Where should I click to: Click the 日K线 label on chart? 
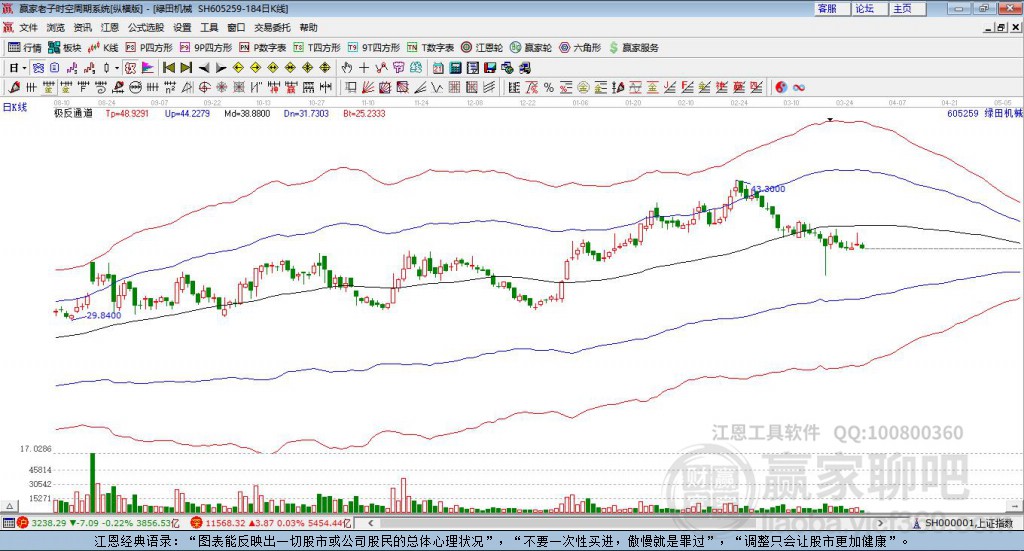coord(15,108)
